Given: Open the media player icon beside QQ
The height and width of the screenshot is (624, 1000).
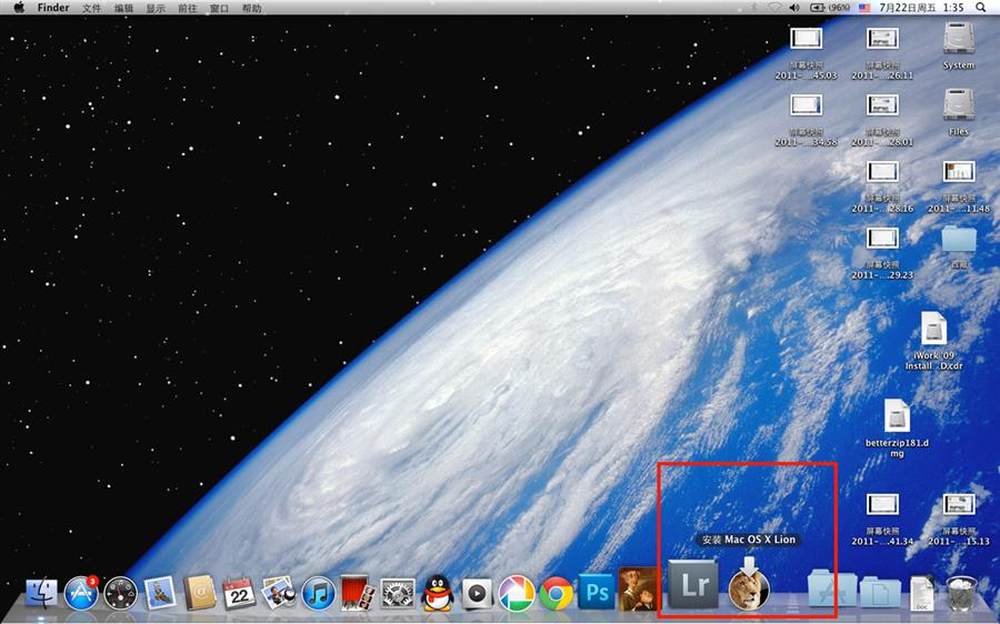Looking at the screenshot, I should [477, 594].
